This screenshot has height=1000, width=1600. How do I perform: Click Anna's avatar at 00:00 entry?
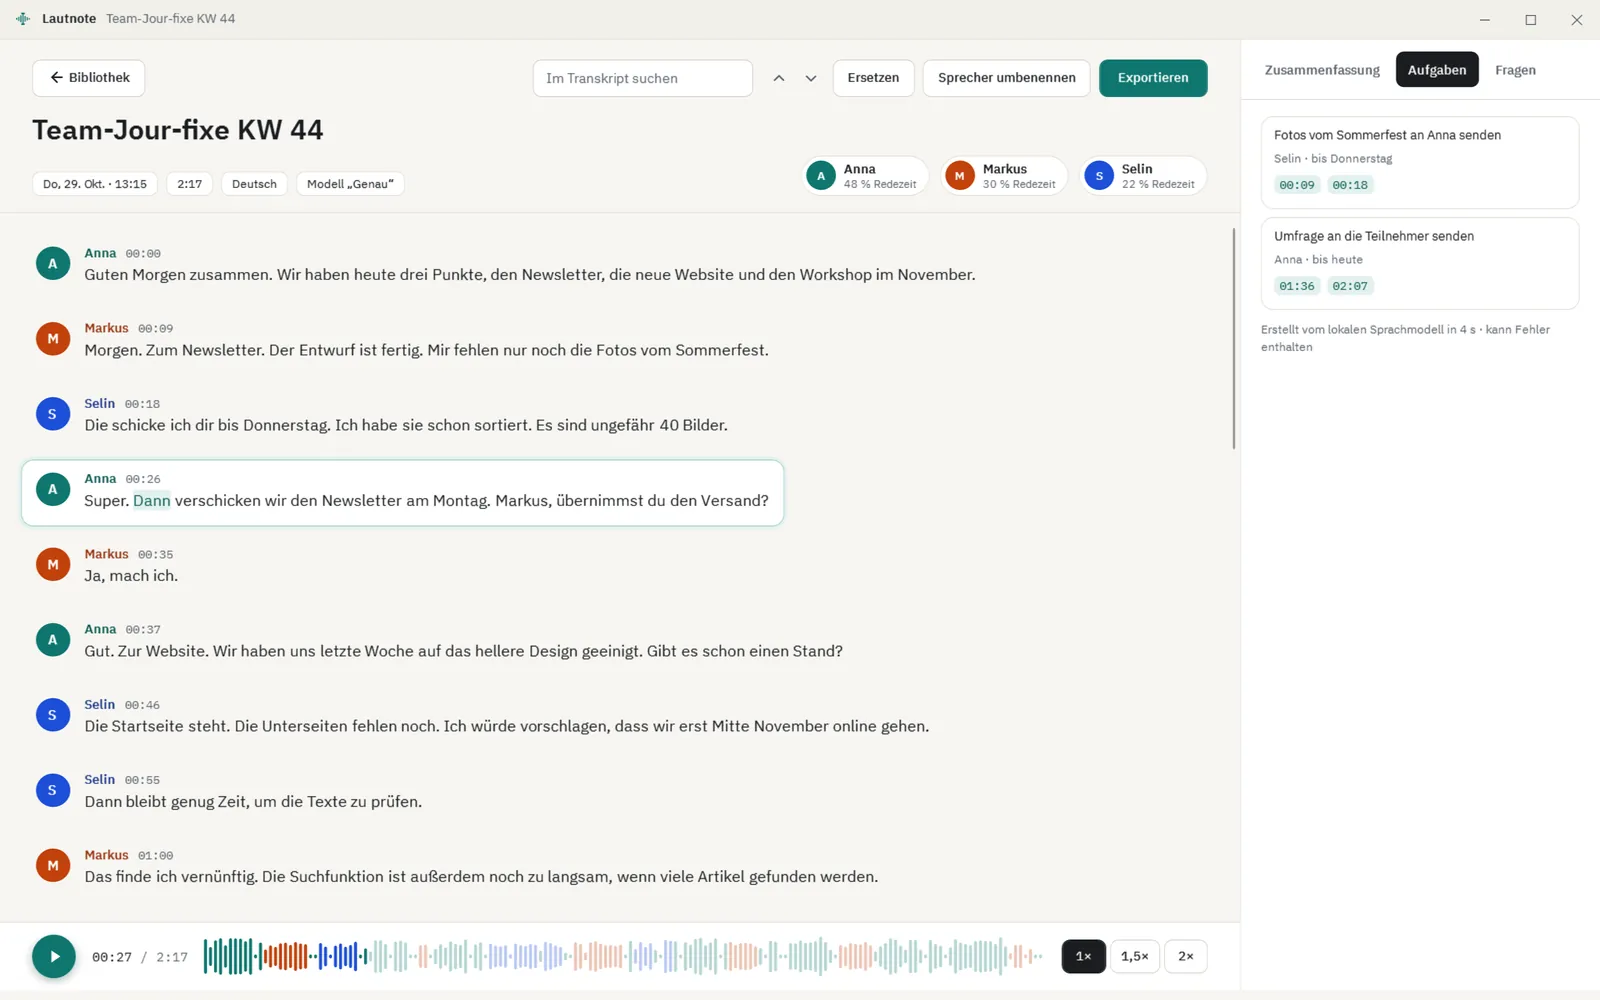point(53,264)
